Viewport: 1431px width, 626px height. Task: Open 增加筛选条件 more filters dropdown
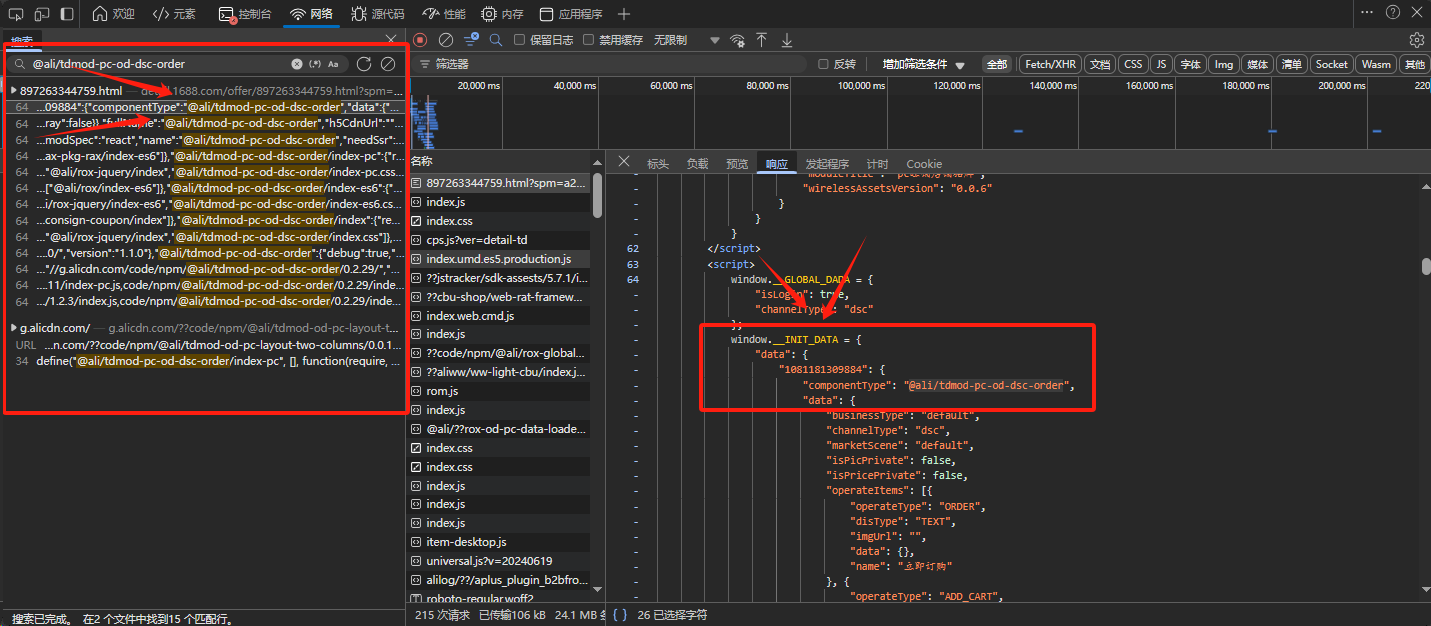coord(922,64)
